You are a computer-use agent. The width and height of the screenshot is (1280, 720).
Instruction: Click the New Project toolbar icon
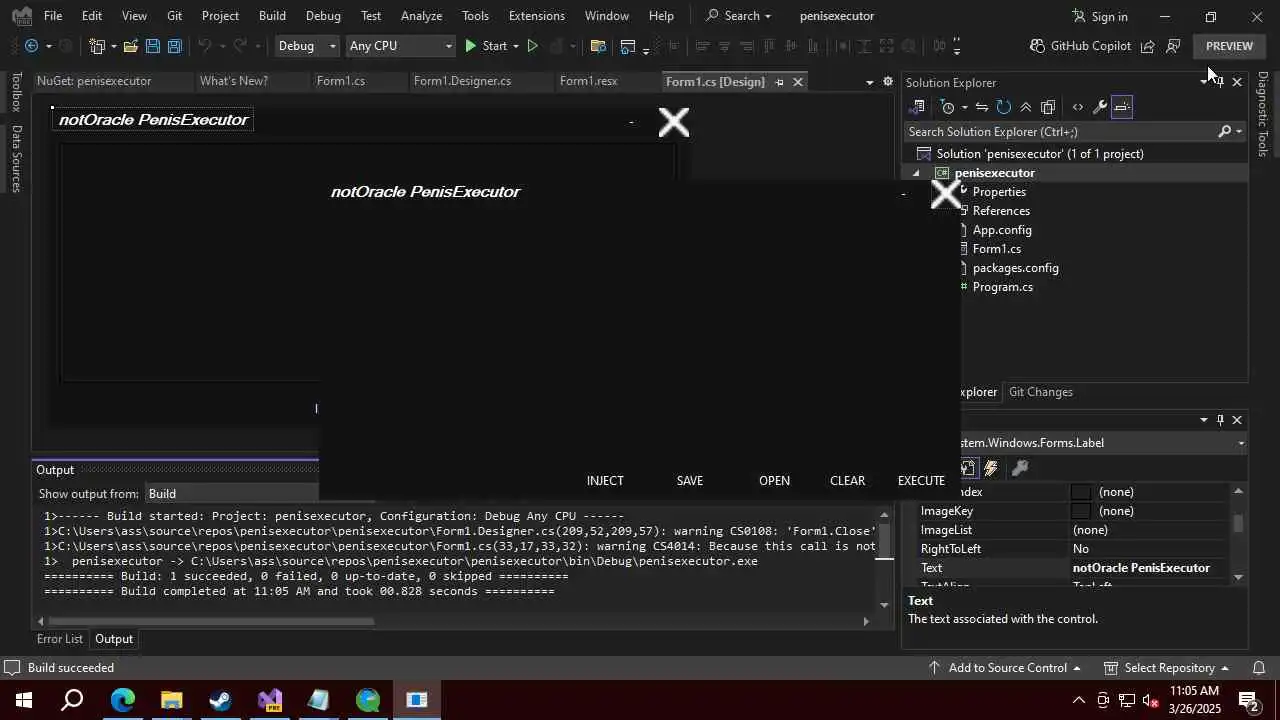tap(97, 46)
